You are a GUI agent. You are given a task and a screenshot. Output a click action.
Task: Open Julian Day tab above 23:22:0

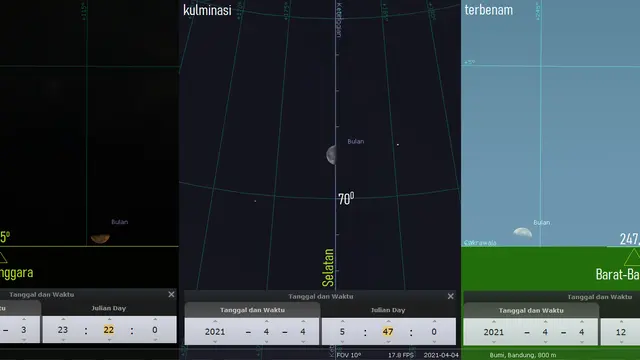coord(109,308)
